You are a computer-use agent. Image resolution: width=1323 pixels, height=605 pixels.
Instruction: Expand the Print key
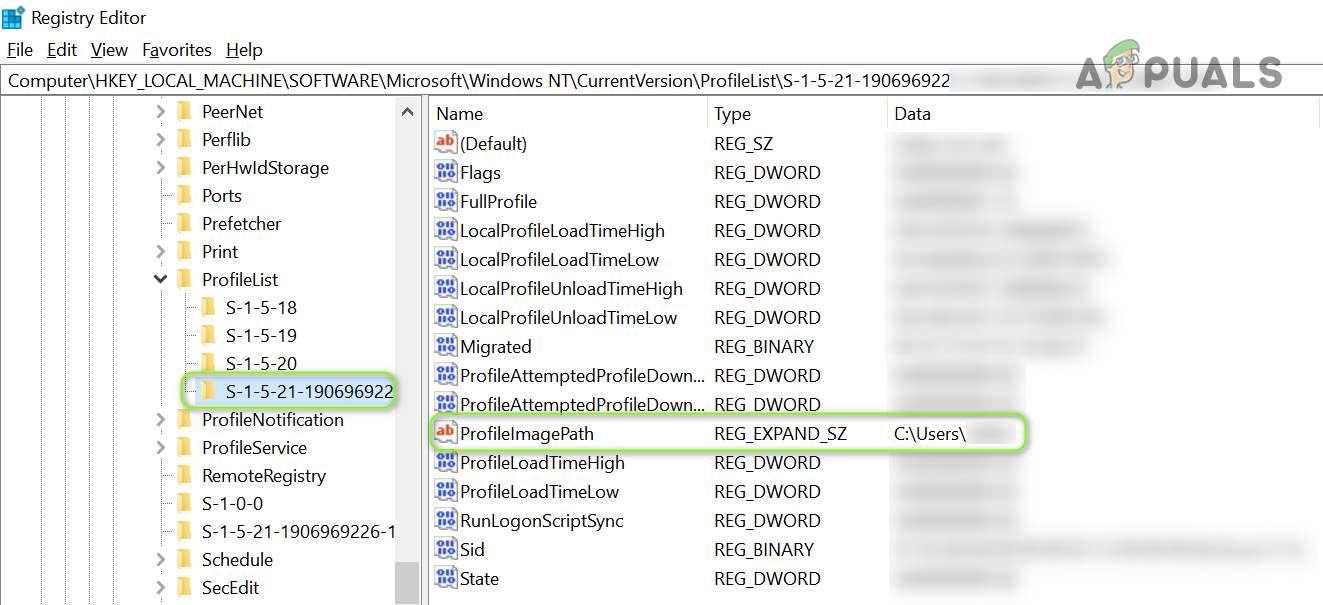(160, 252)
